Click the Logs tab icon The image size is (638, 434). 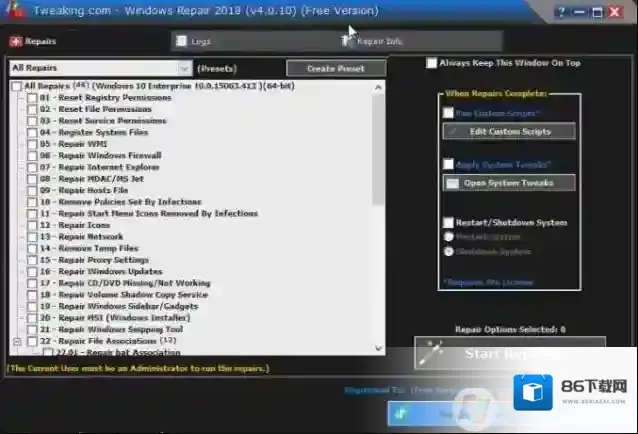179,42
